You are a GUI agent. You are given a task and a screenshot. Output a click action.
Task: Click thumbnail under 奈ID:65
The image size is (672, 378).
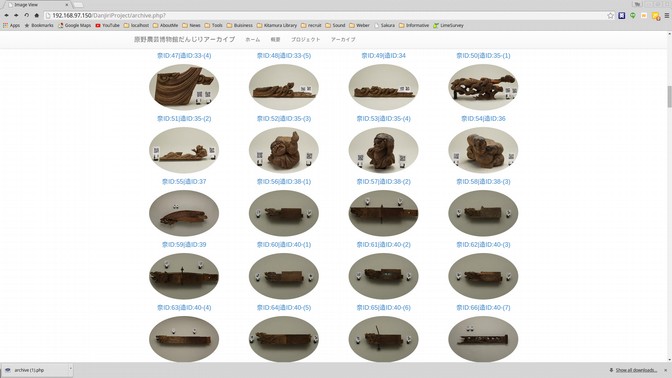click(384, 339)
